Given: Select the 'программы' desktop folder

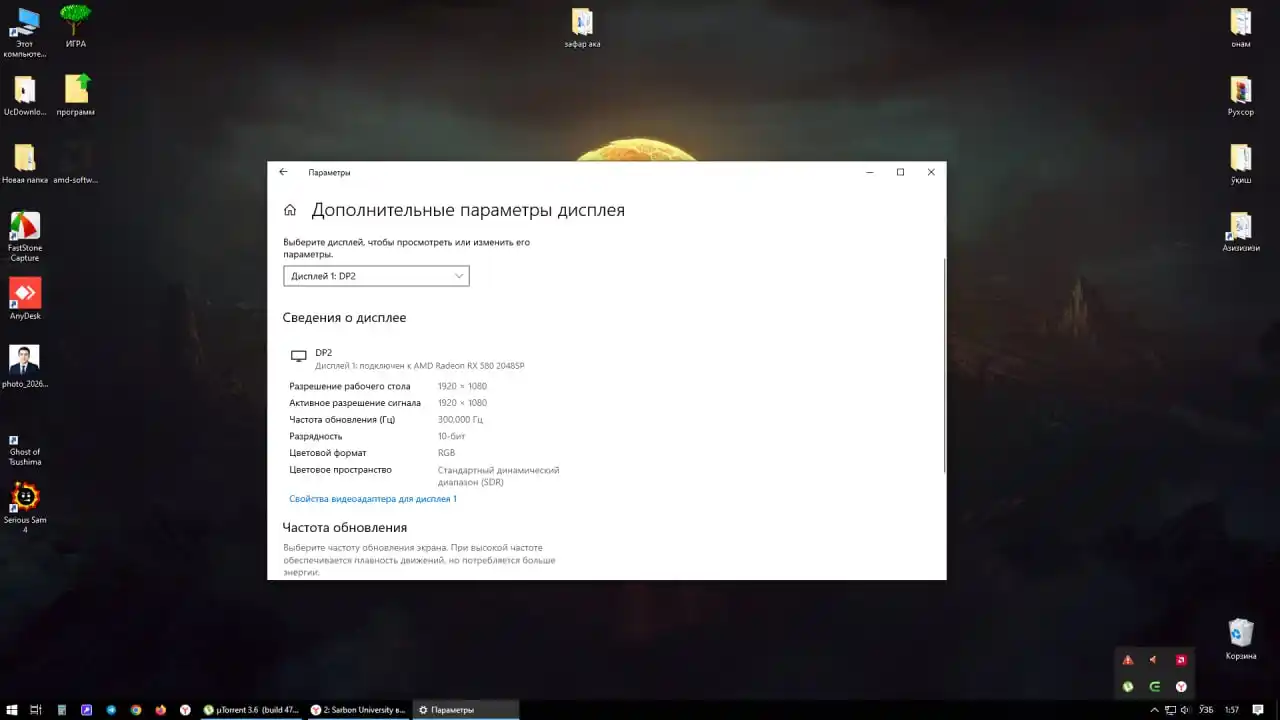Looking at the screenshot, I should pyautogui.click(x=76, y=96).
